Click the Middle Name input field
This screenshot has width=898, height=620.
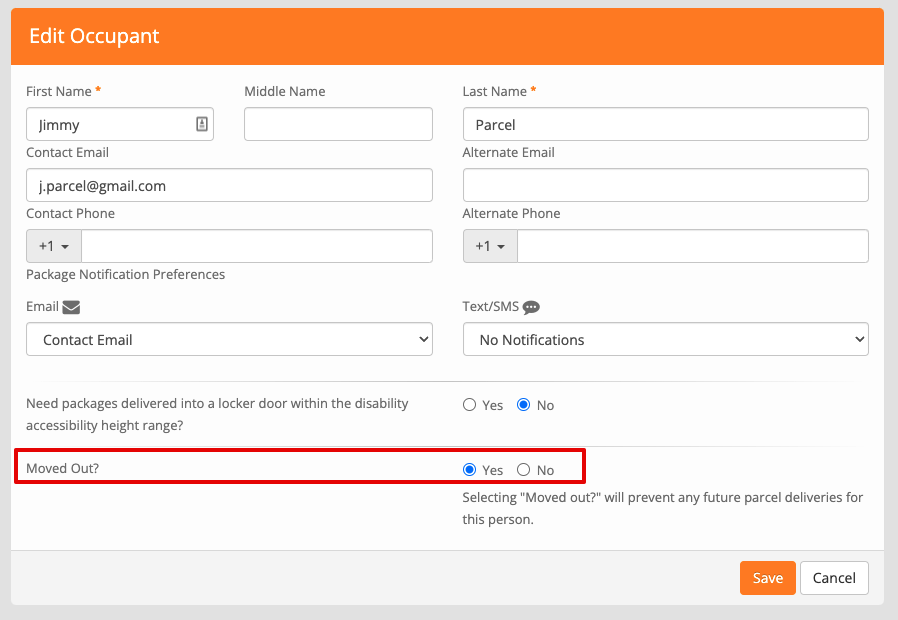point(338,124)
